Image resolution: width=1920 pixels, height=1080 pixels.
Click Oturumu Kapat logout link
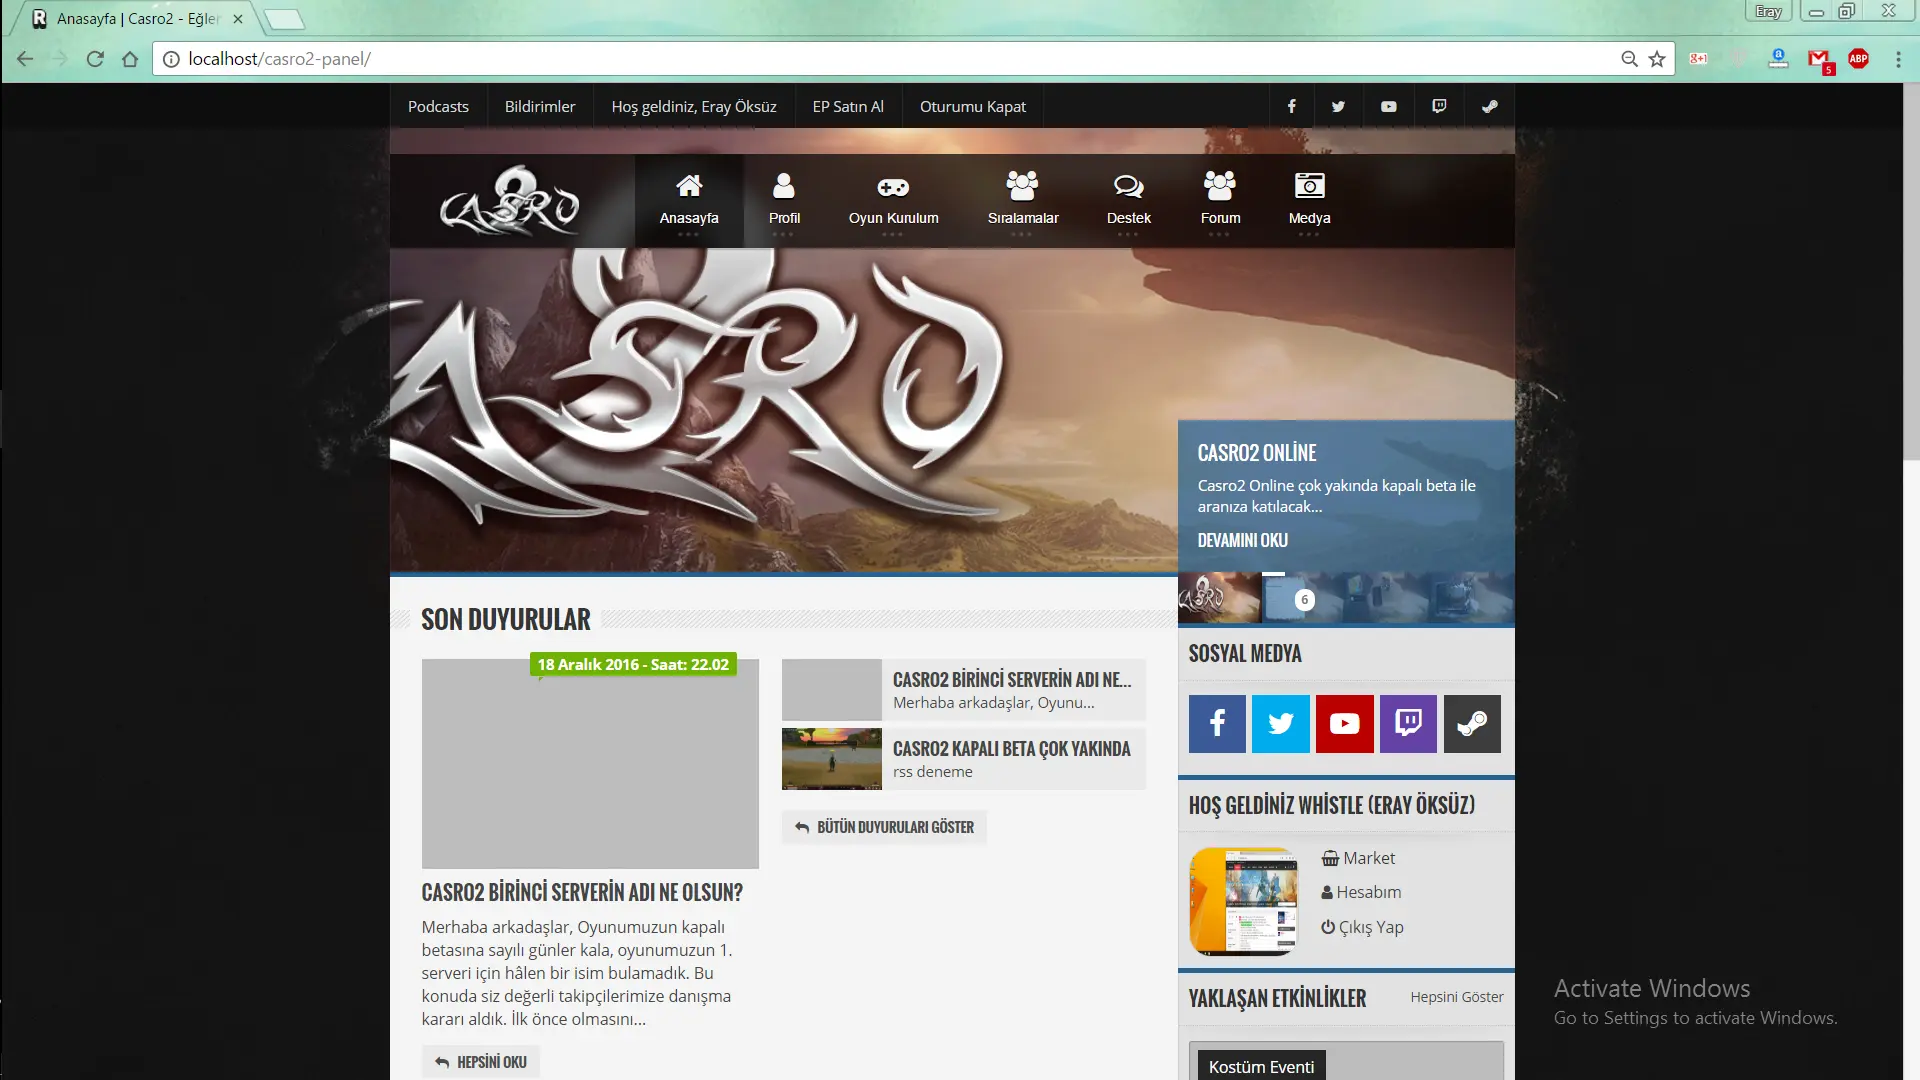coord(973,106)
